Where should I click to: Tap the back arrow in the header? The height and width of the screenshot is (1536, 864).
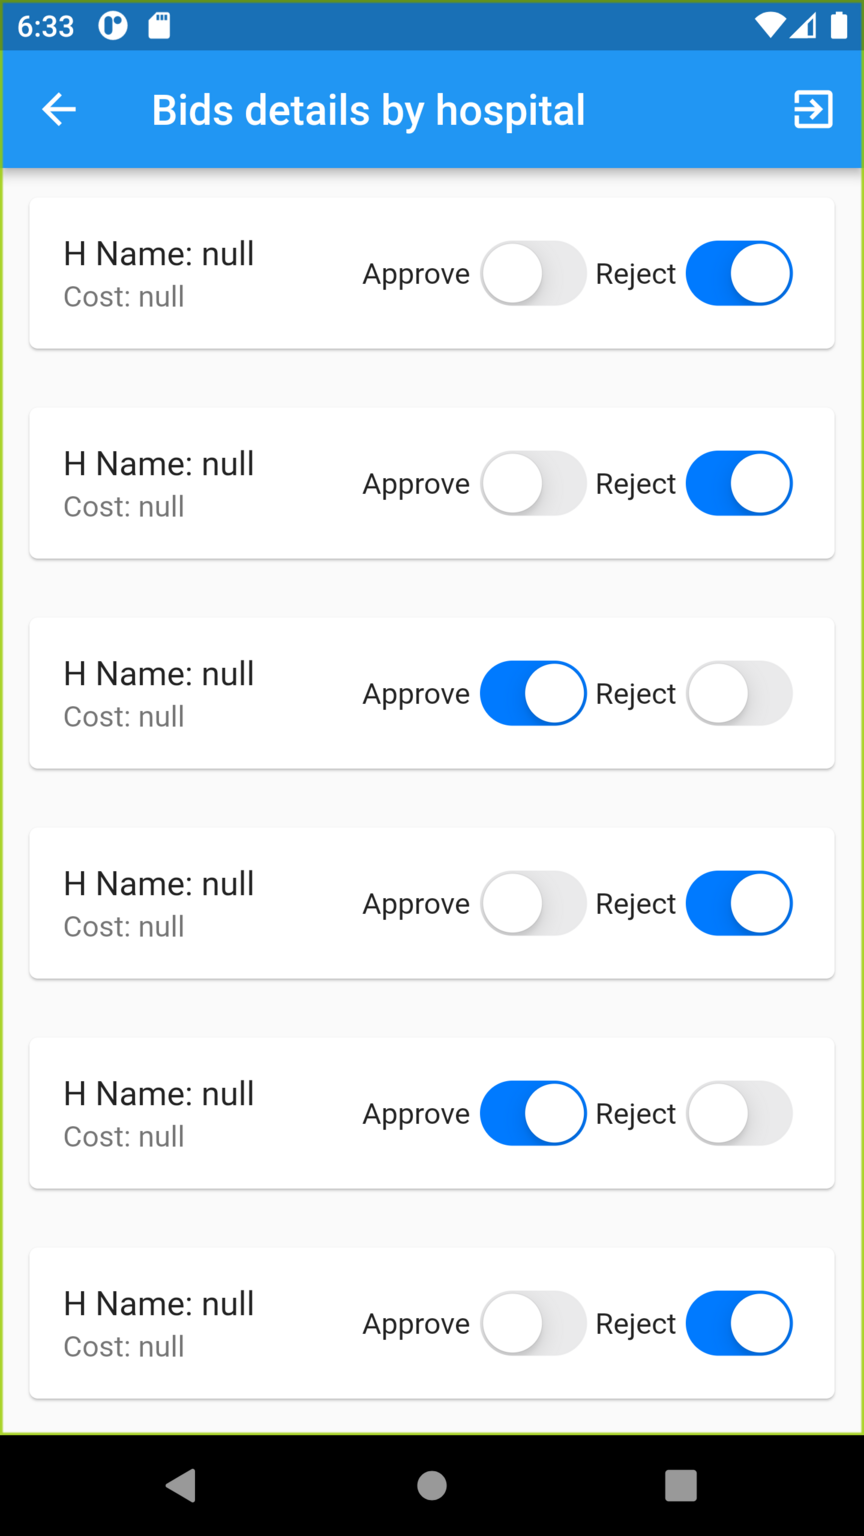(59, 109)
